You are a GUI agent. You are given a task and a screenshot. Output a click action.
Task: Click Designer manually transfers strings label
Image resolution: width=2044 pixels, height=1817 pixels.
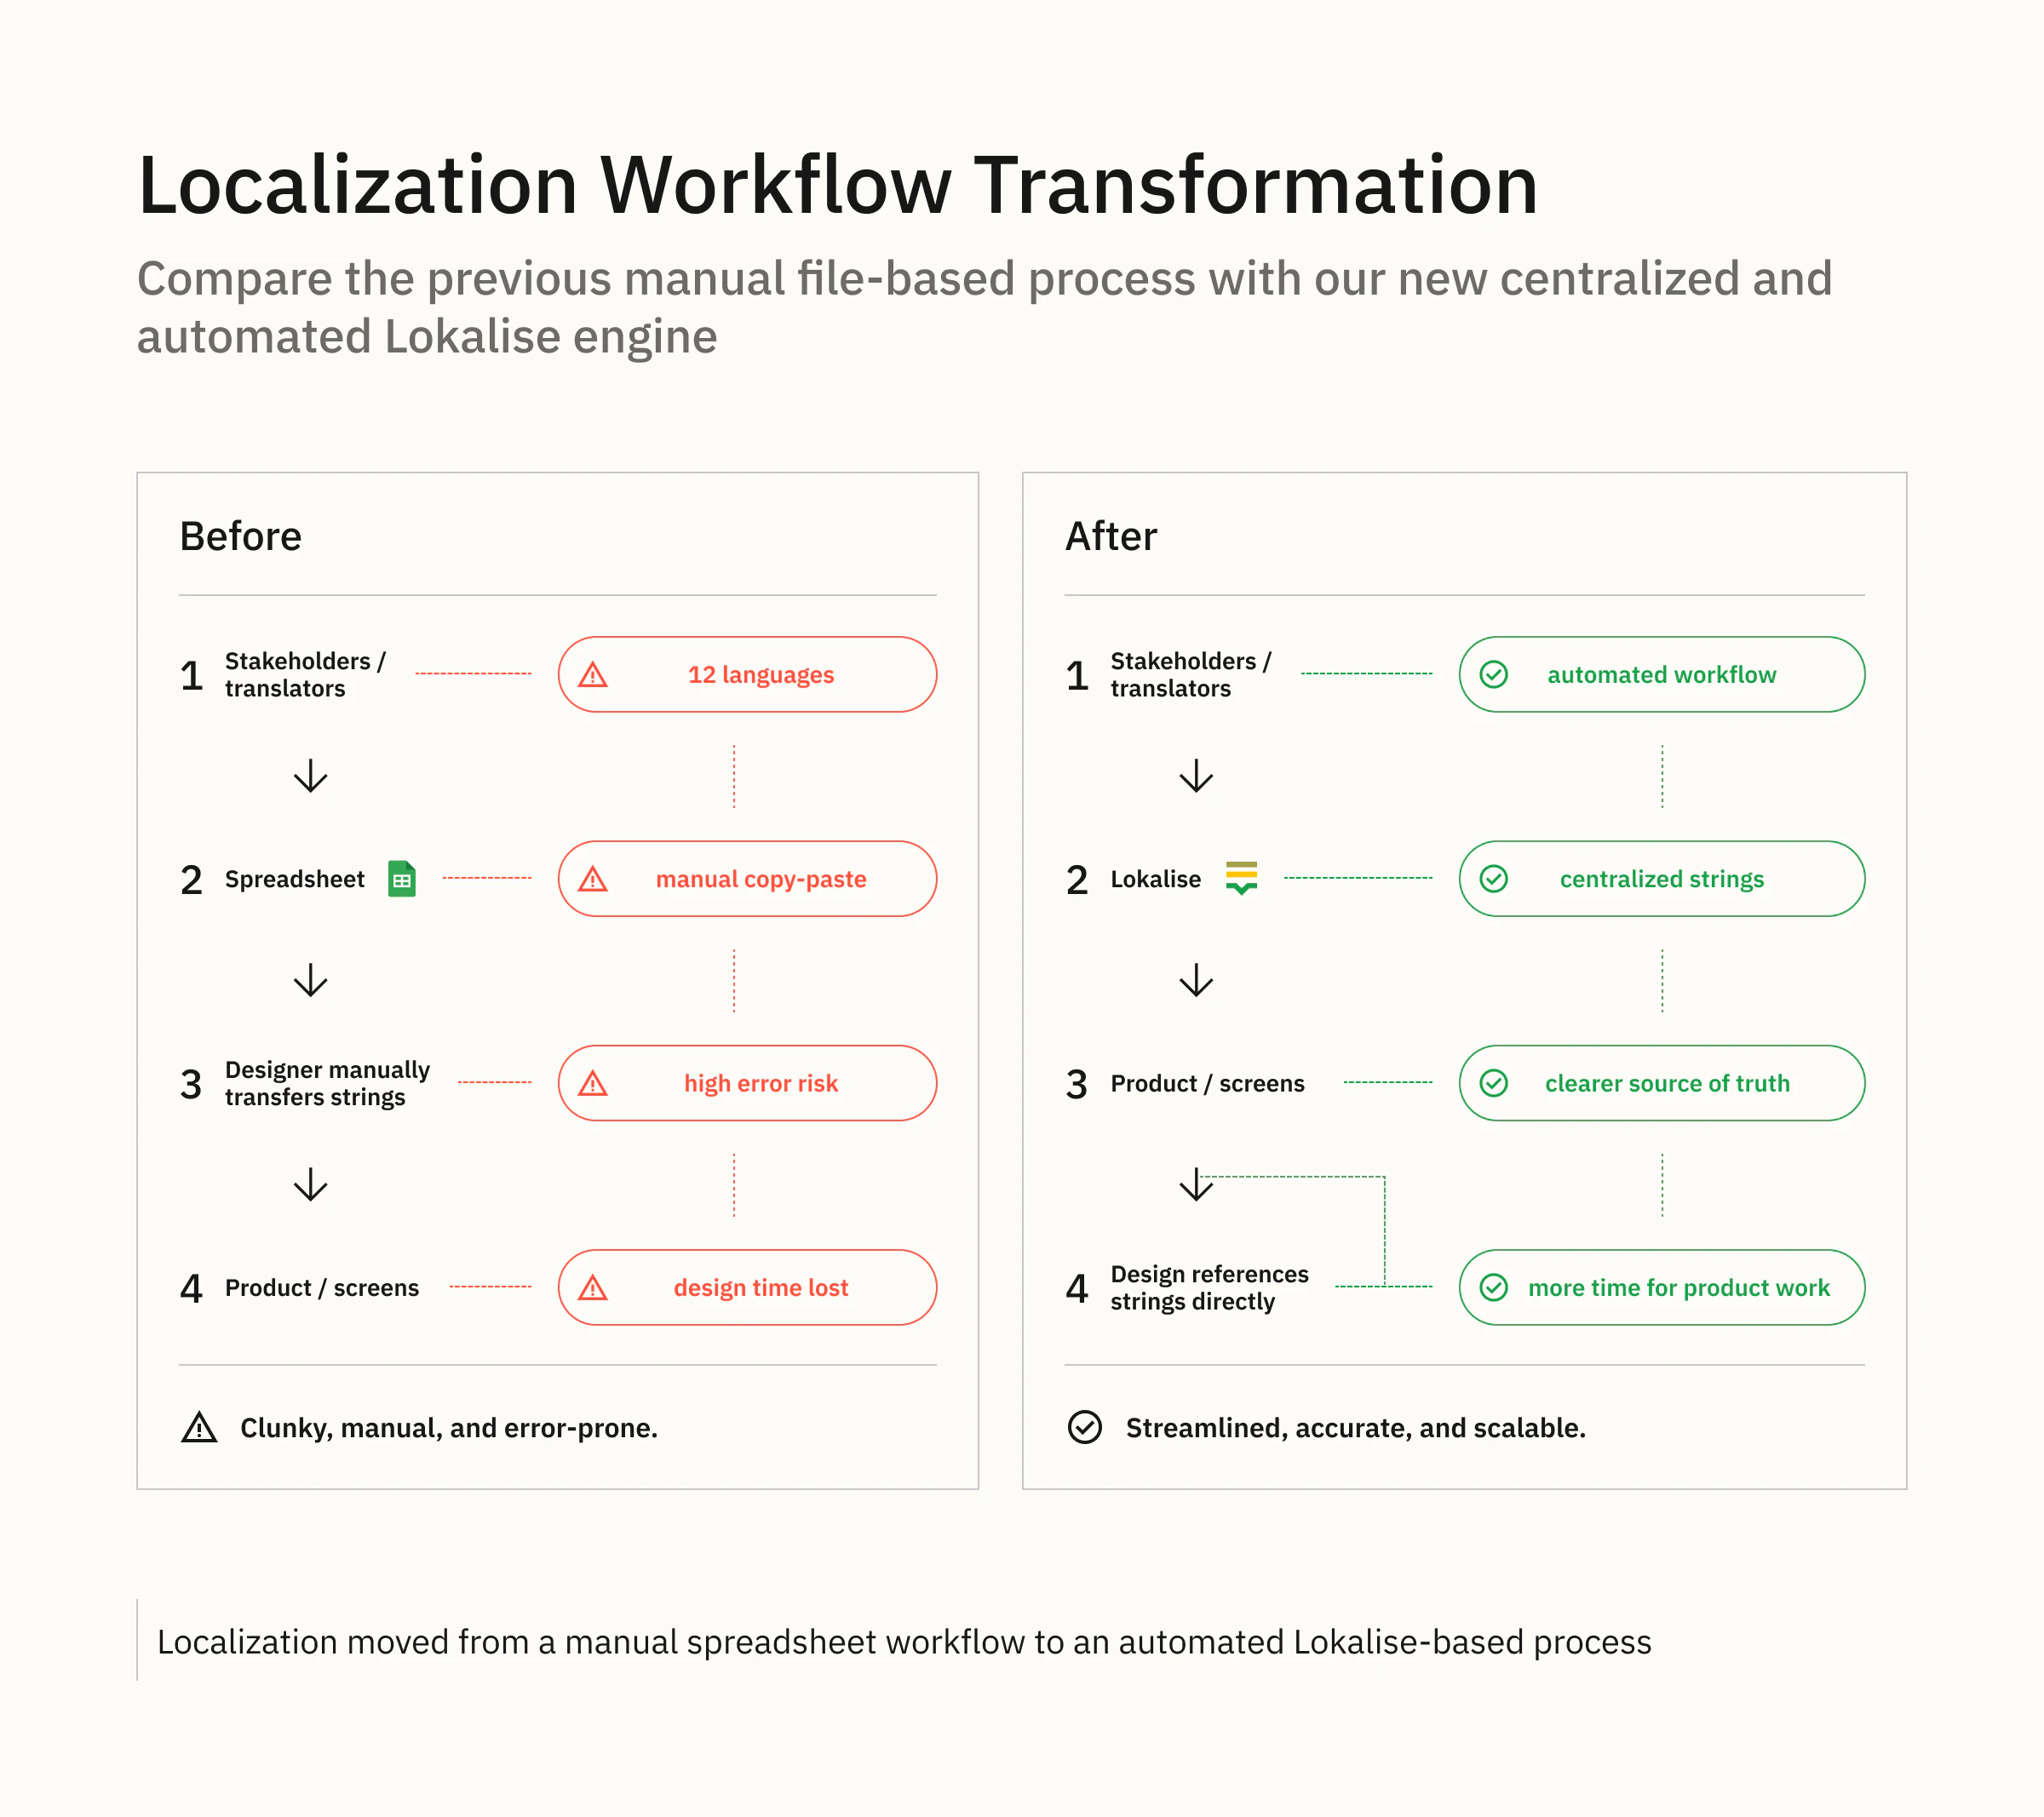pyautogui.click(x=327, y=1083)
